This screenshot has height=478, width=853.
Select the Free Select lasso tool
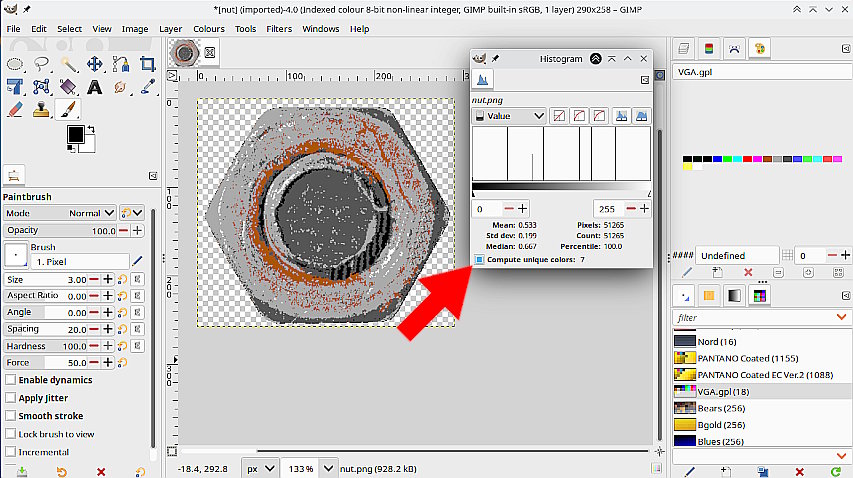(x=42, y=65)
